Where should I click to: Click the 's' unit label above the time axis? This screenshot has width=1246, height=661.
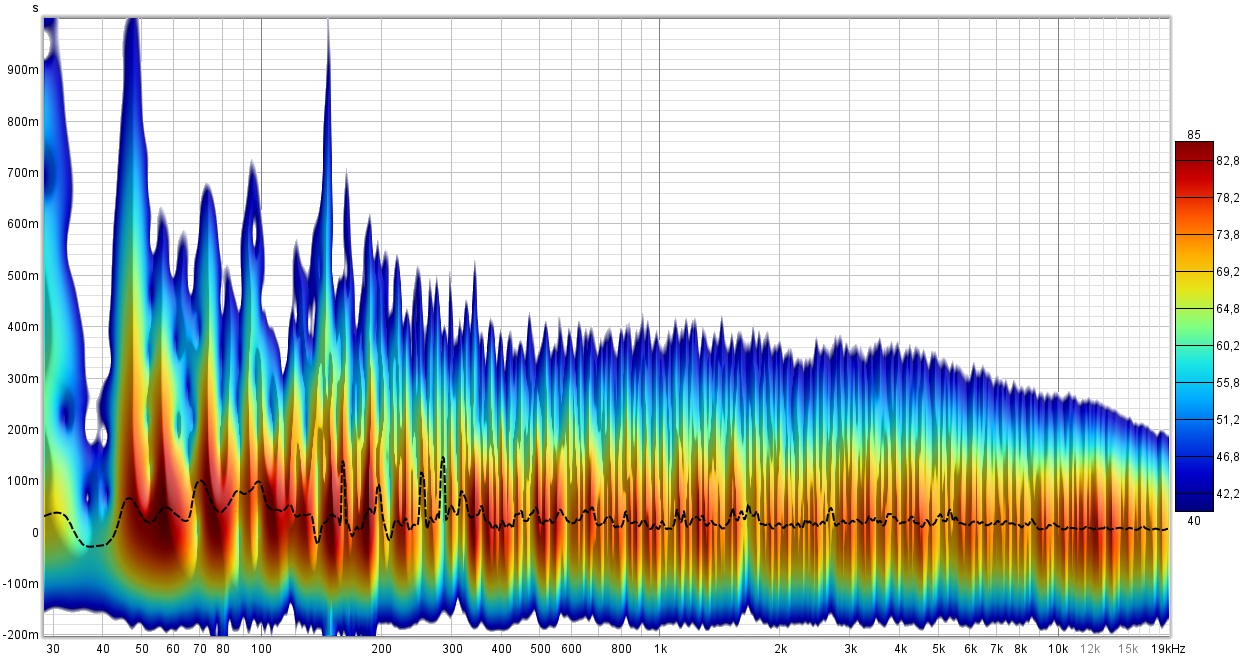[36, 7]
